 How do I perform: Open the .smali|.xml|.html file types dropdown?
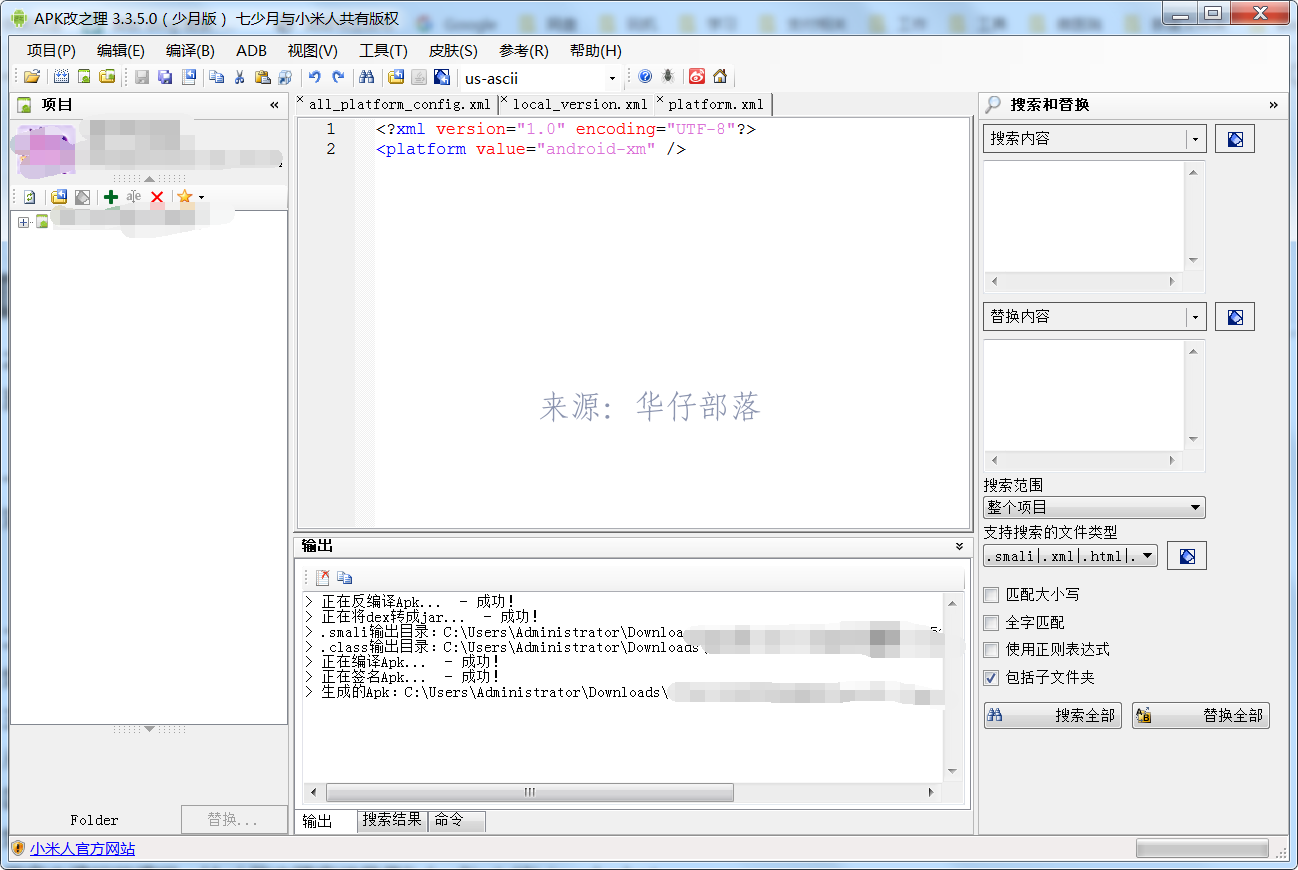pyautogui.click(x=1070, y=556)
